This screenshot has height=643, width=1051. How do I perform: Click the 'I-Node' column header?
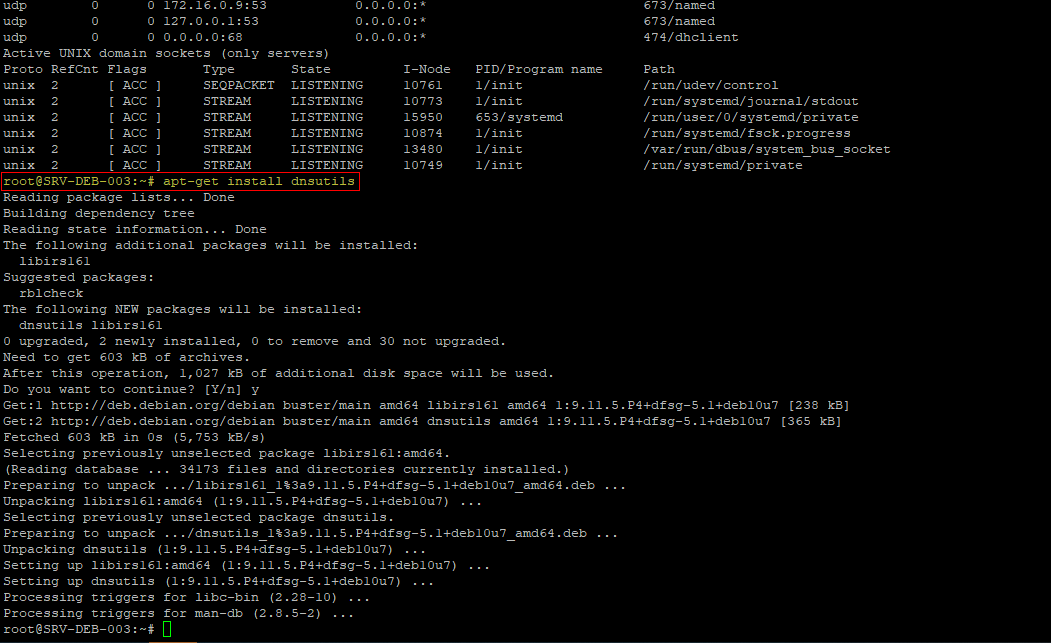(427, 69)
